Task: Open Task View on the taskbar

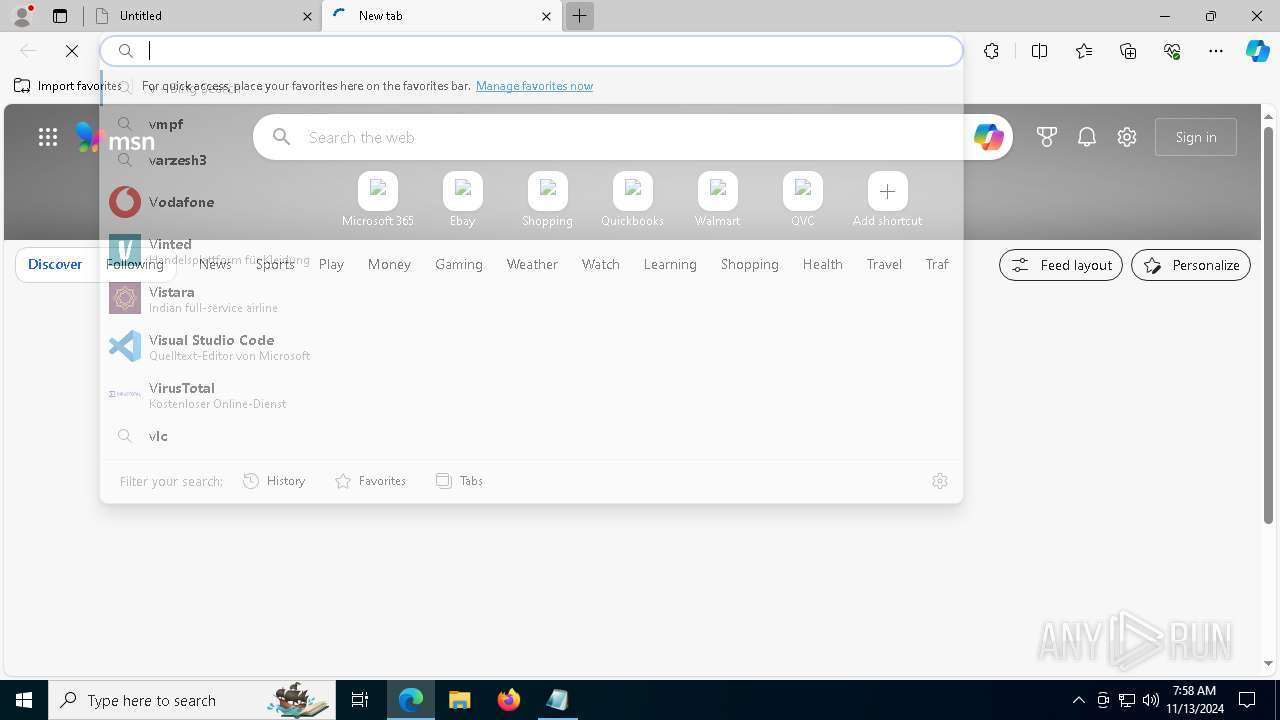Action: [360, 700]
